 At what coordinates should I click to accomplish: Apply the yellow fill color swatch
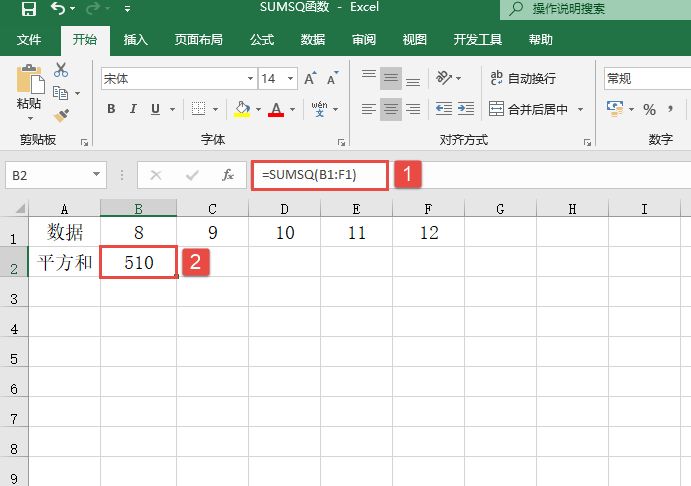coord(241,109)
